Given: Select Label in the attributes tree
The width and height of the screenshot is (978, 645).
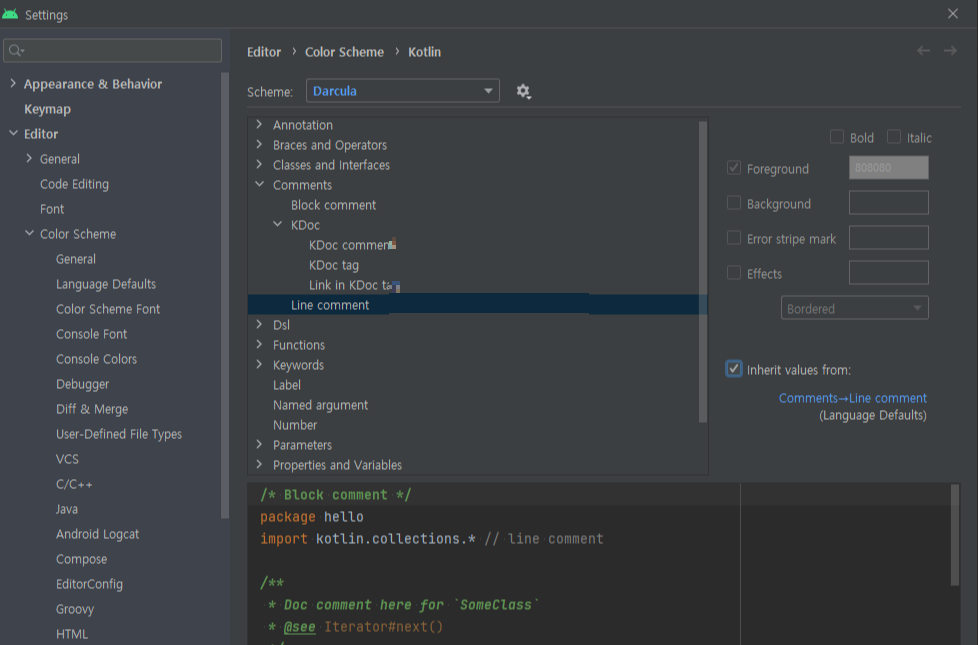Looking at the screenshot, I should point(287,385).
